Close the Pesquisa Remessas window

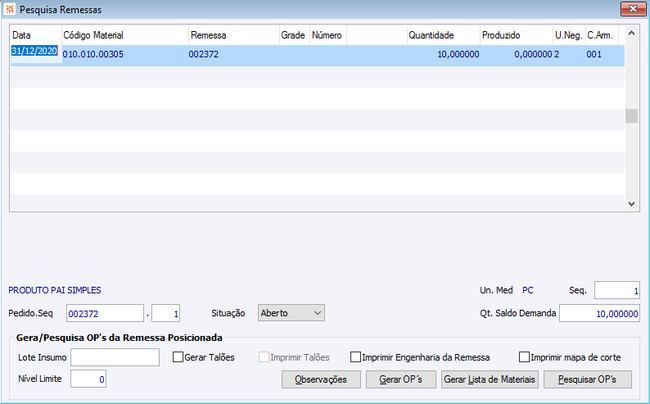tap(633, 9)
